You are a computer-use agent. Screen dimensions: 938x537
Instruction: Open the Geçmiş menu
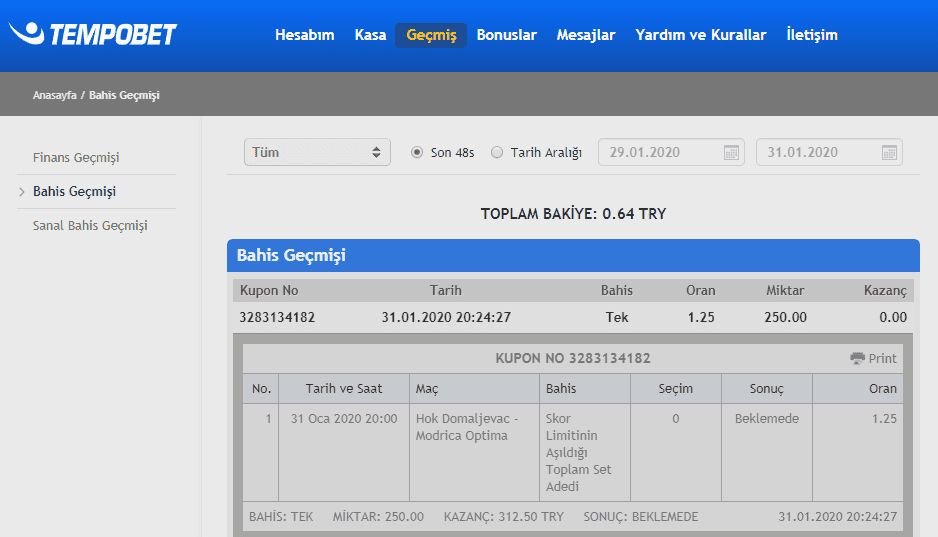pyautogui.click(x=431, y=35)
